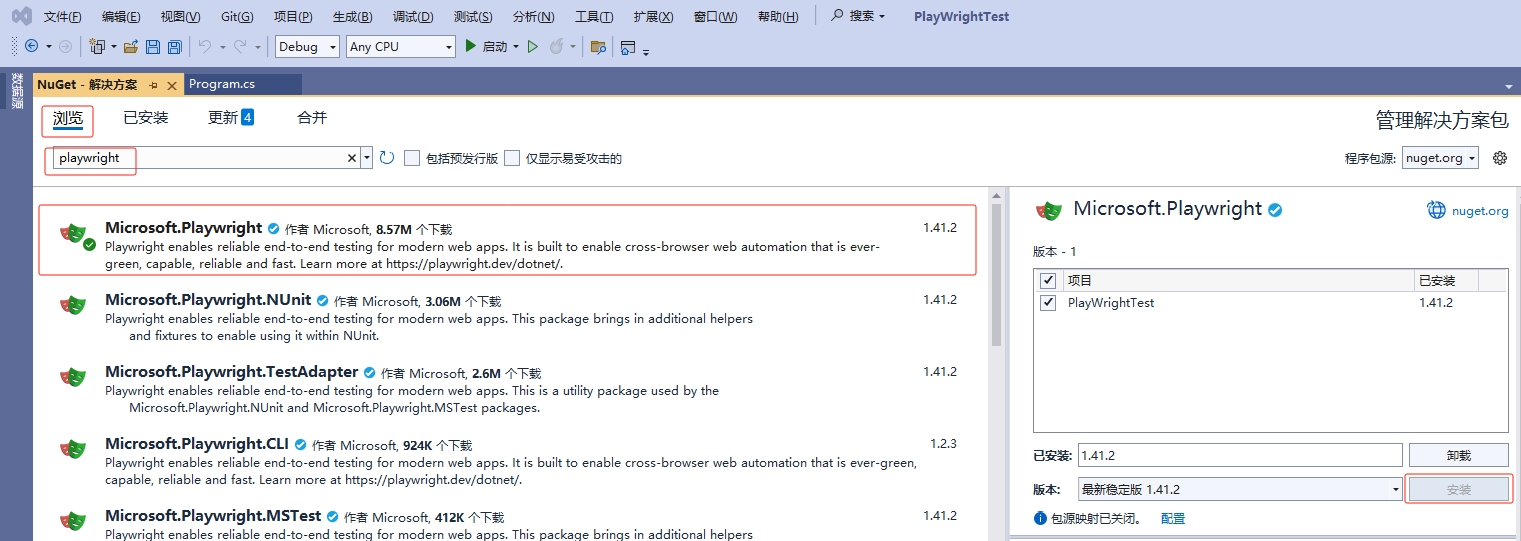Click the large Playwright icon in details panel
This screenshot has height=541, width=1521.
(x=1049, y=210)
